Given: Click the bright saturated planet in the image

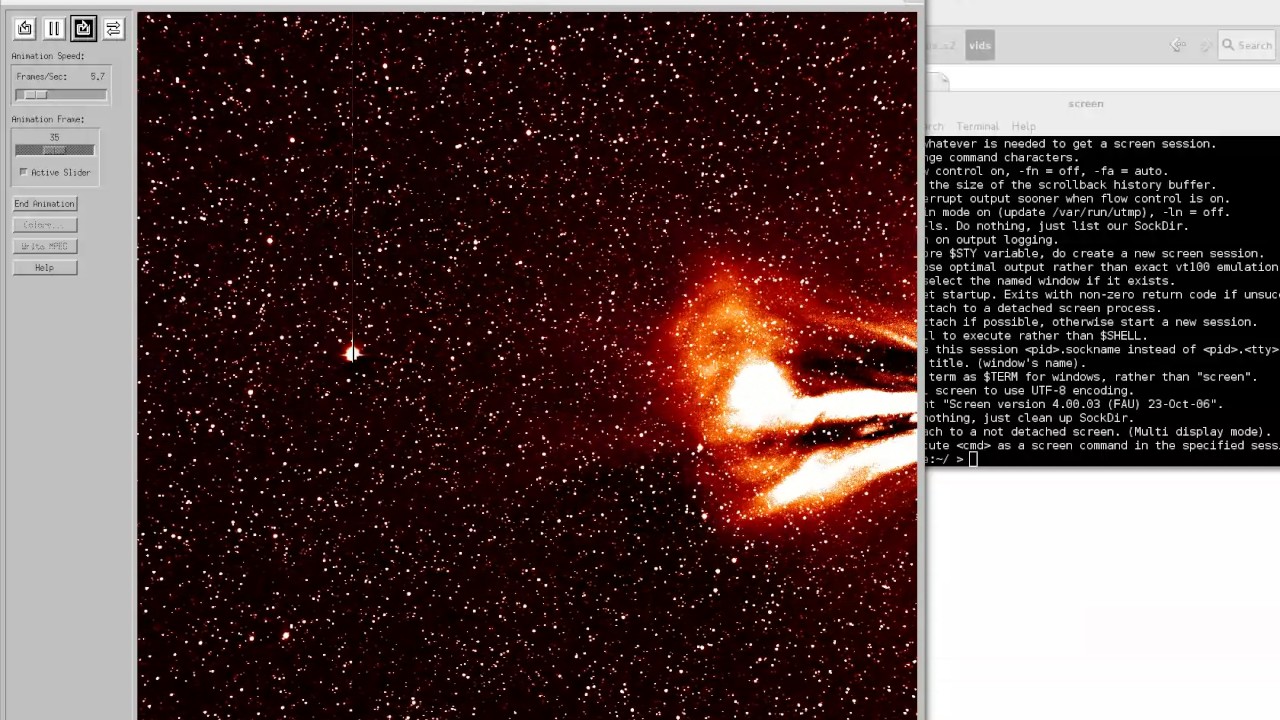Looking at the screenshot, I should tap(352, 352).
